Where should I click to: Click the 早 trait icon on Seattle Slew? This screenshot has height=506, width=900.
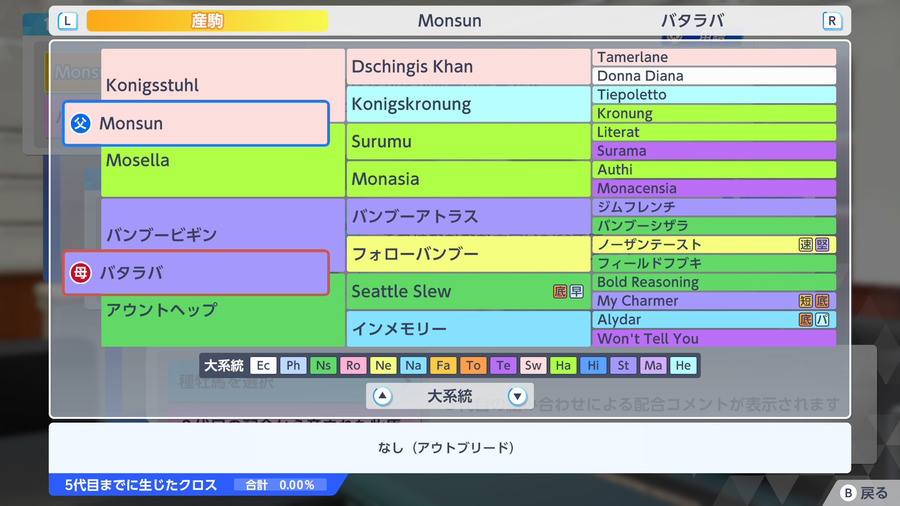[x=576, y=291]
